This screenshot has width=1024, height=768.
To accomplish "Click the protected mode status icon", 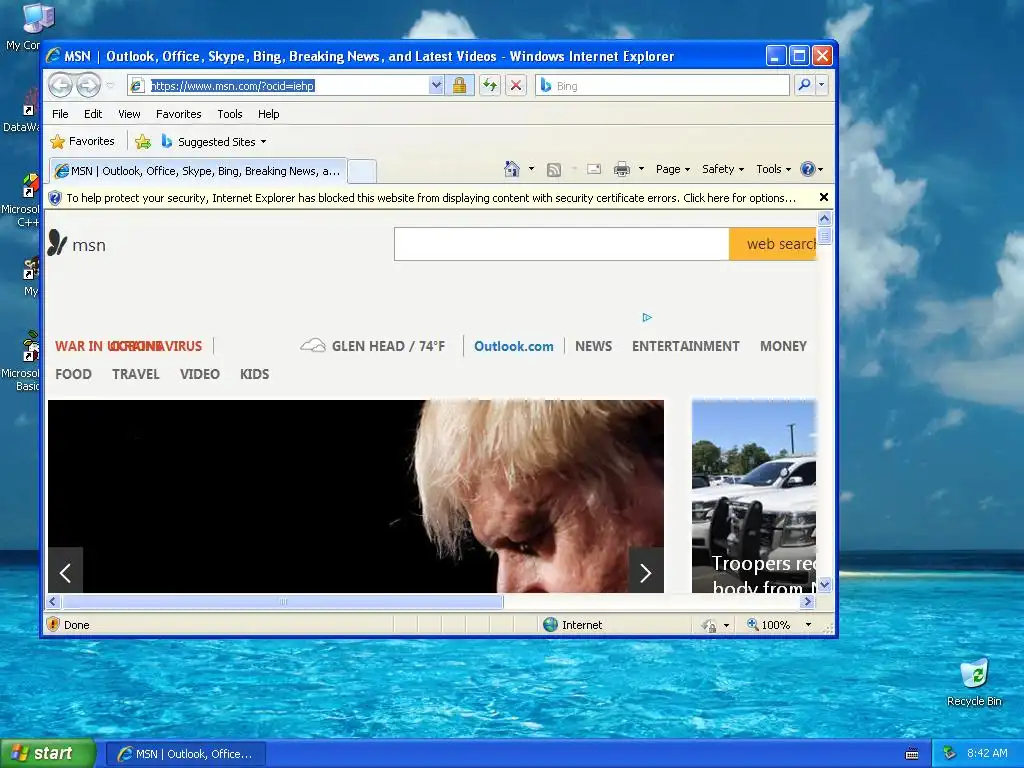I will point(709,625).
